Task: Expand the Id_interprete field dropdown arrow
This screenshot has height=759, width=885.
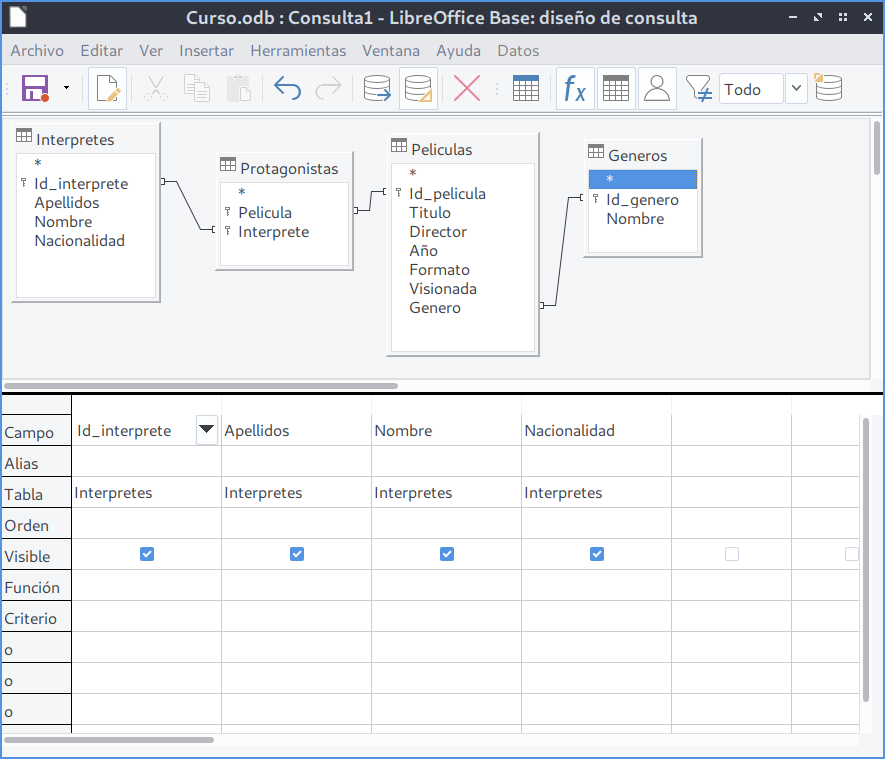Action: pyautogui.click(x=207, y=430)
